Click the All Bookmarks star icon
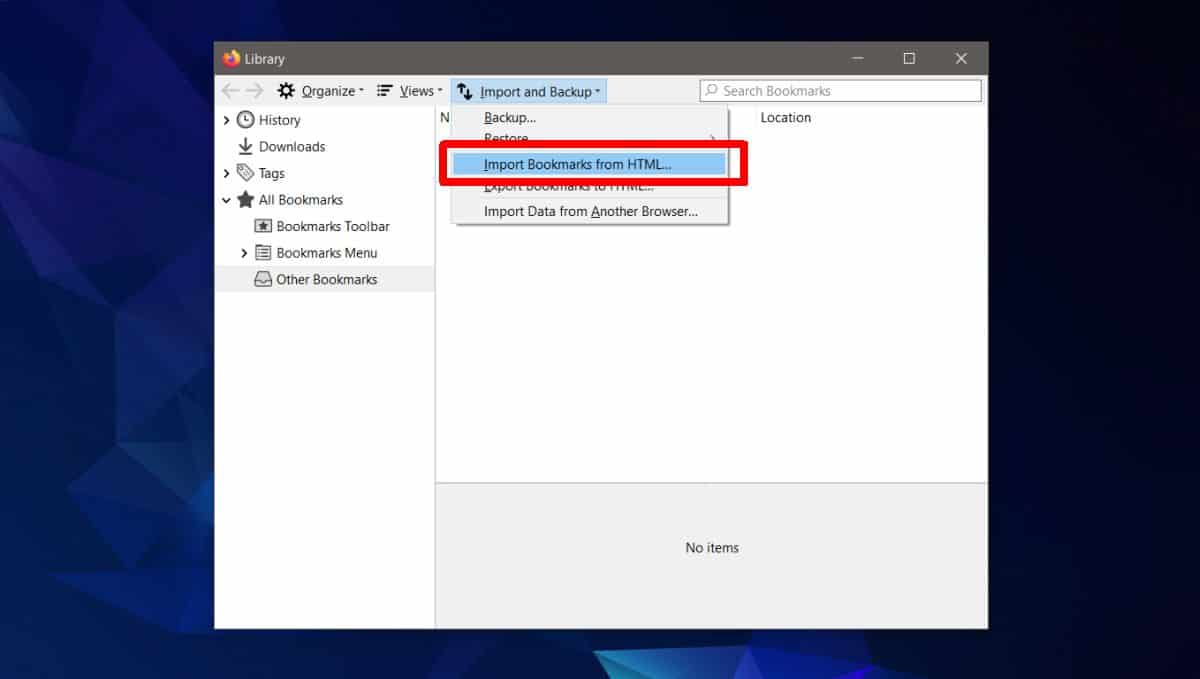This screenshot has width=1200, height=679. click(x=245, y=200)
